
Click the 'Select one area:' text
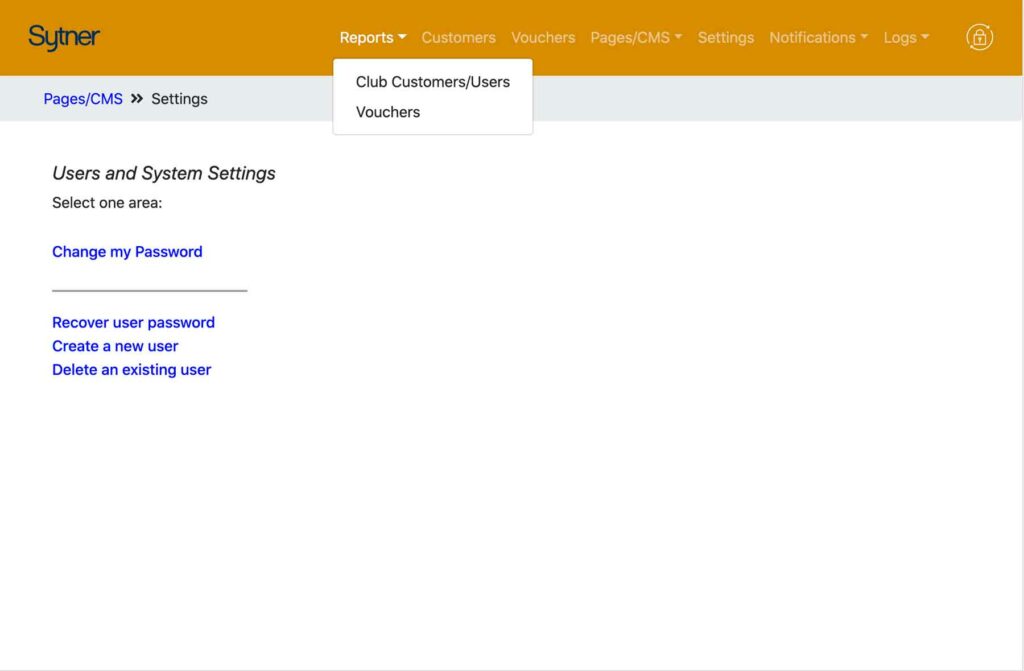tap(107, 203)
